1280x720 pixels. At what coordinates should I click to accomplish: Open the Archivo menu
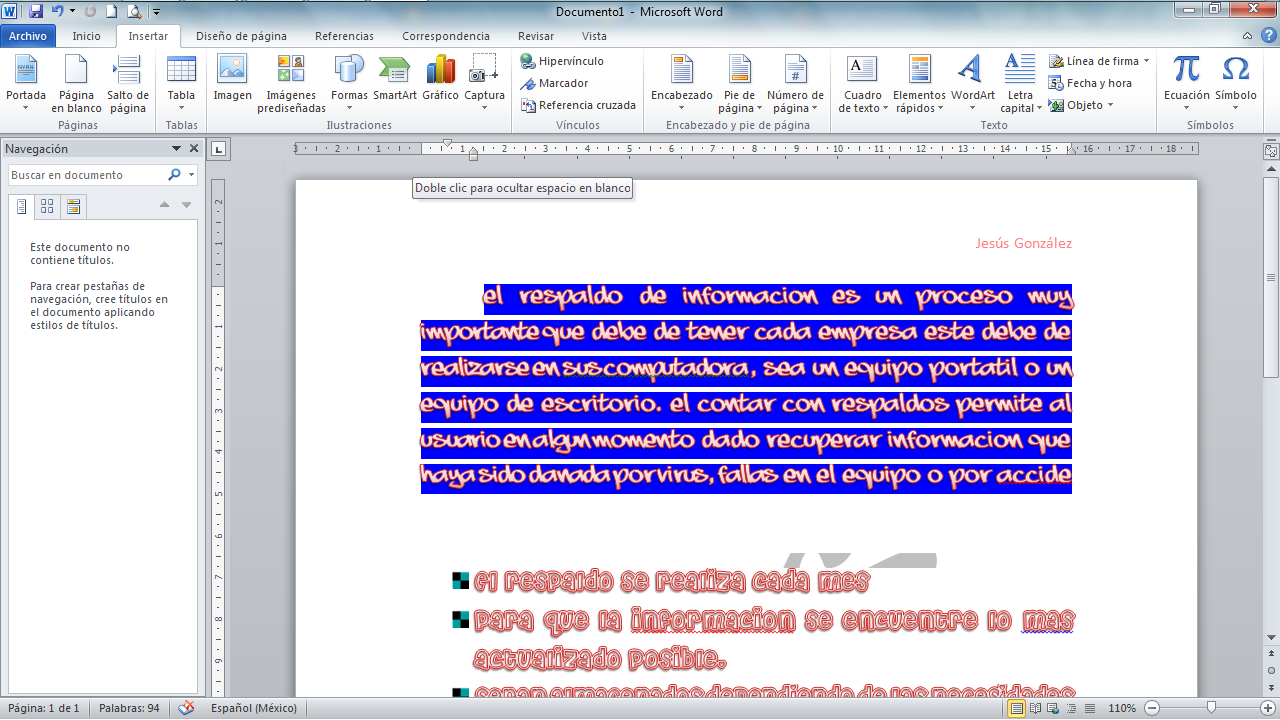28,35
